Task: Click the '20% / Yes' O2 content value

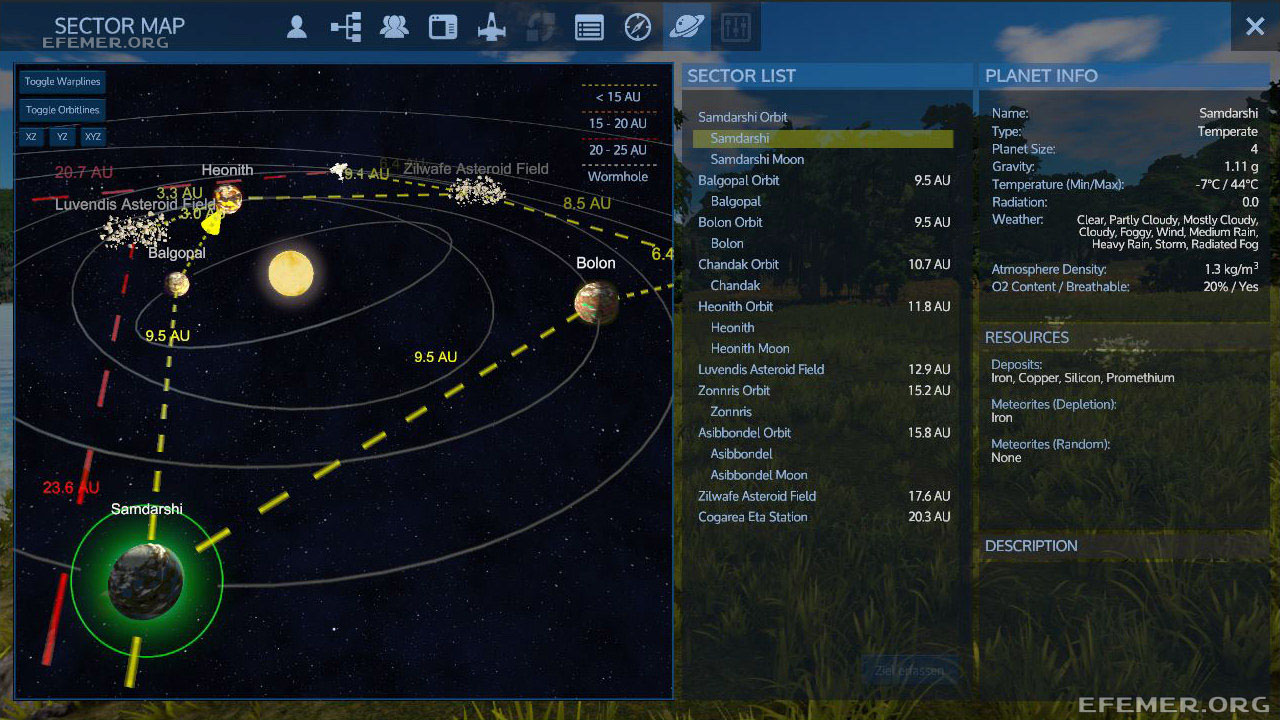Action: coord(1231,287)
